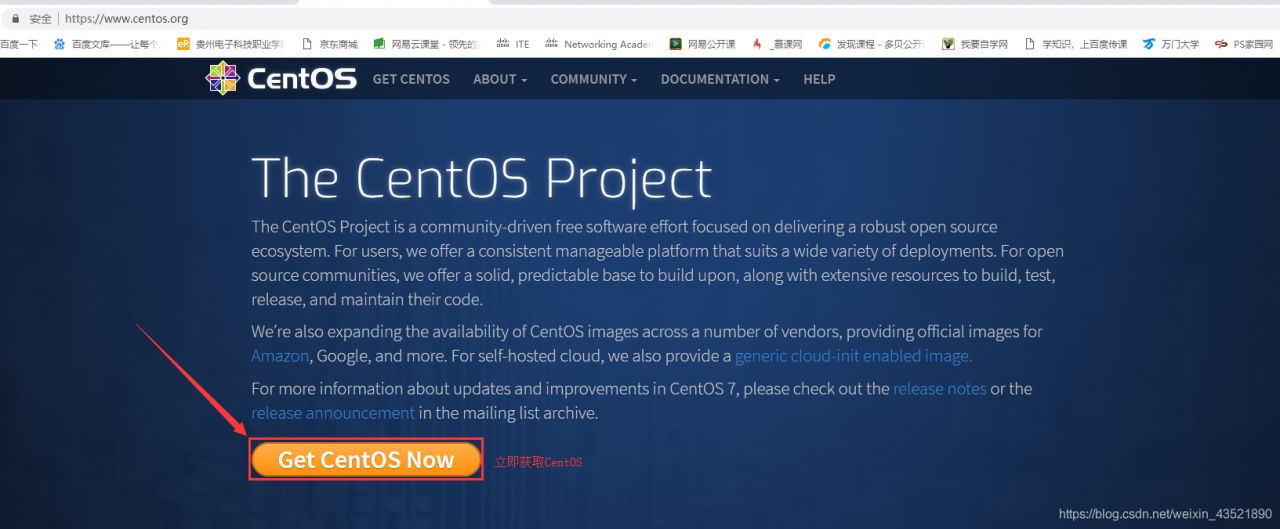Open the generic cloud-init enabled image link

853,356
